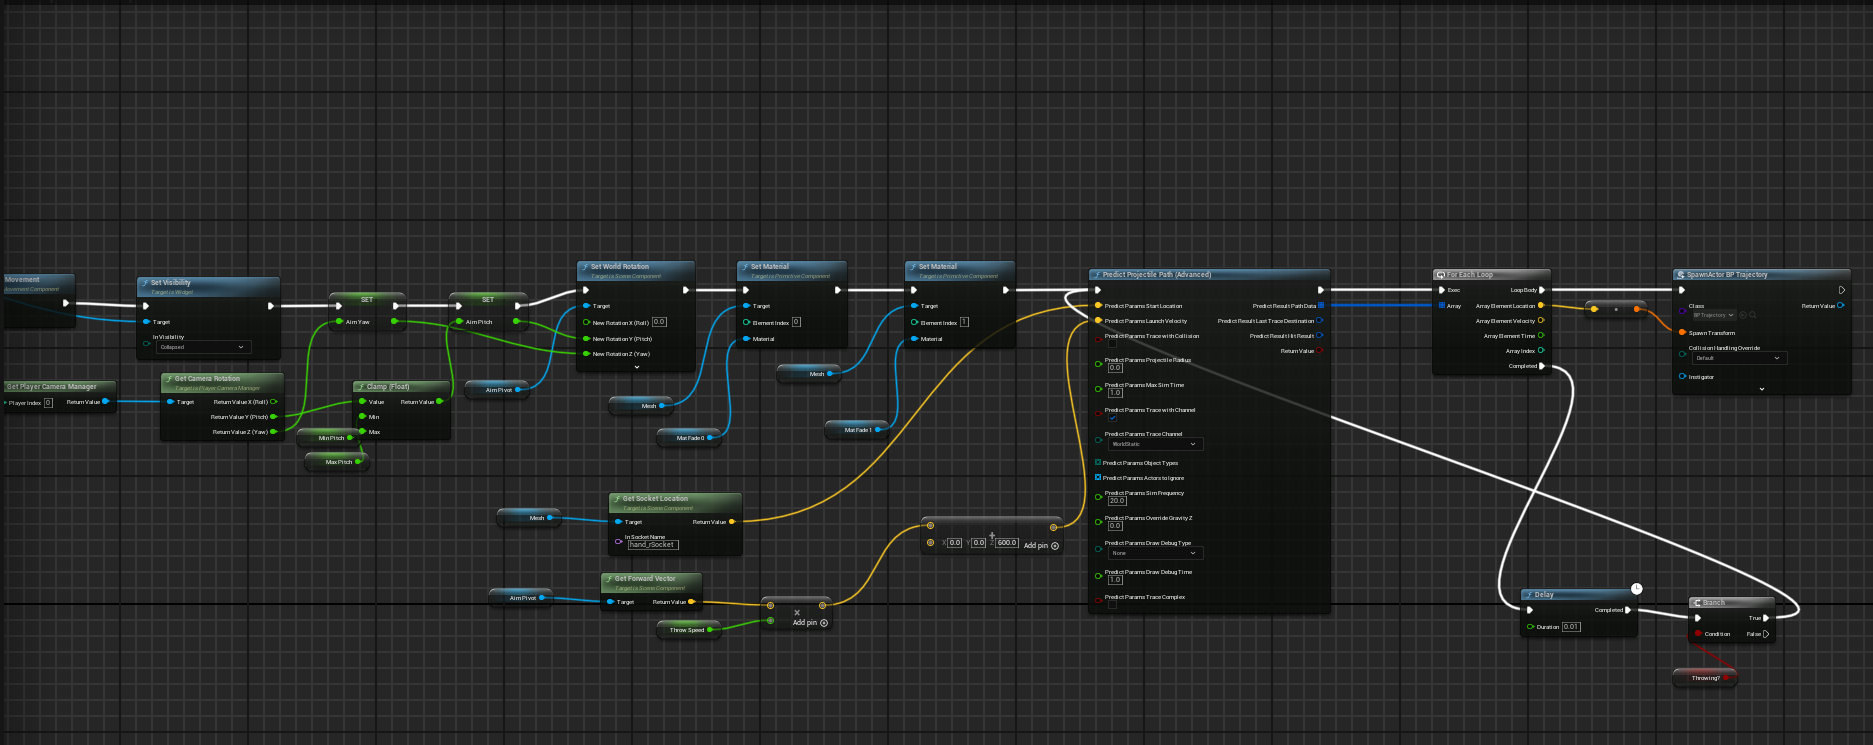
Task: Click Branch Condition input pin
Action: click(1698, 633)
